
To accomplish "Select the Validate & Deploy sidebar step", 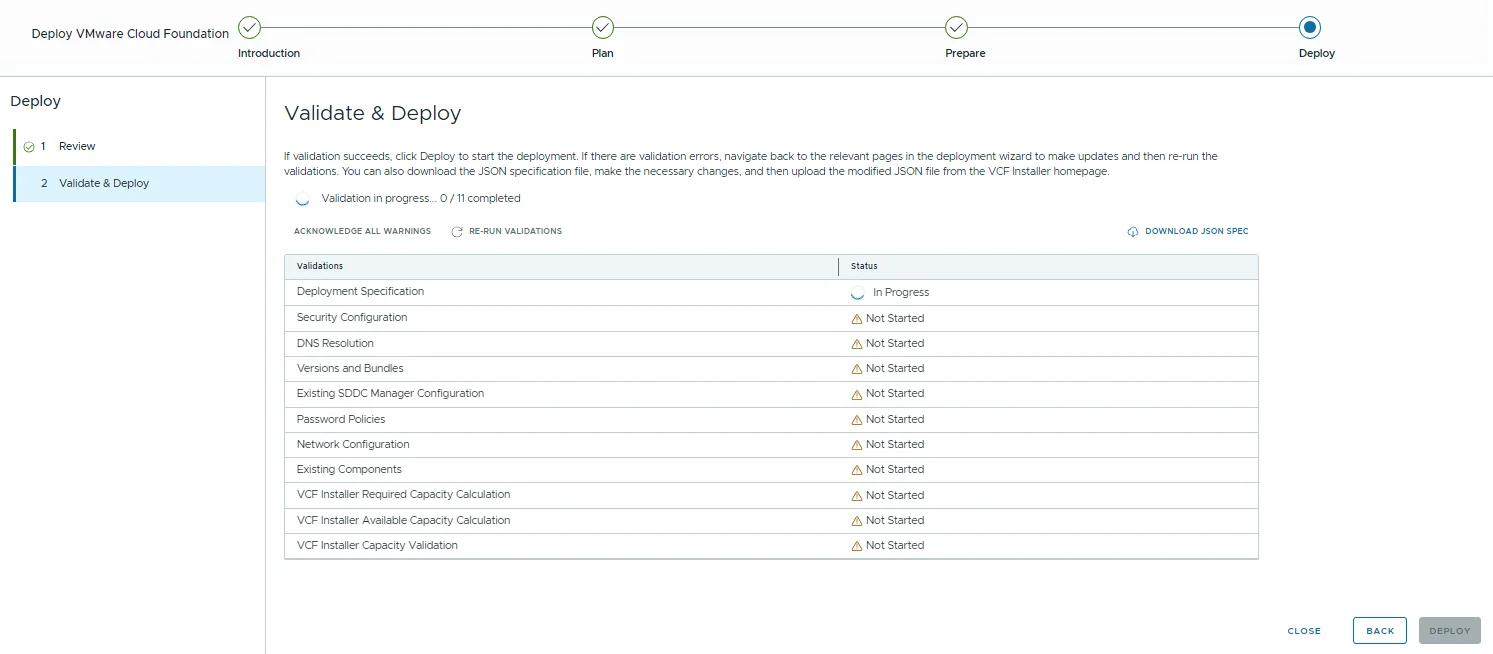I will tap(140, 184).
